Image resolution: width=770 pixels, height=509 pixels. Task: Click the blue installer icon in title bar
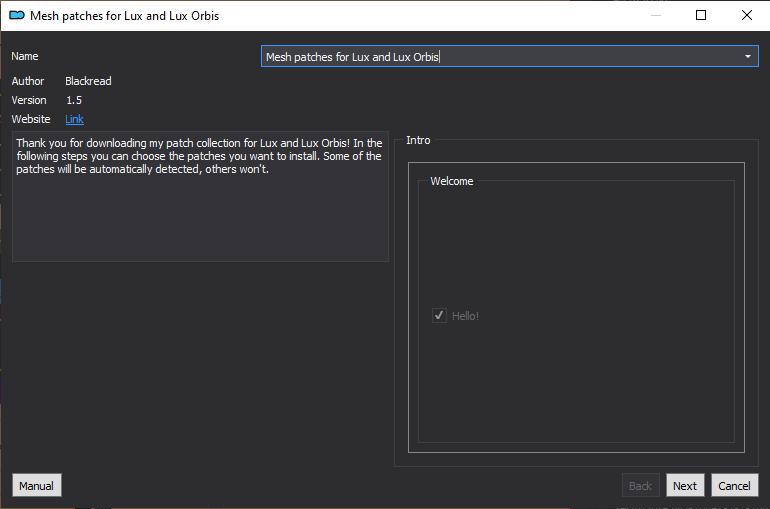(x=17, y=15)
